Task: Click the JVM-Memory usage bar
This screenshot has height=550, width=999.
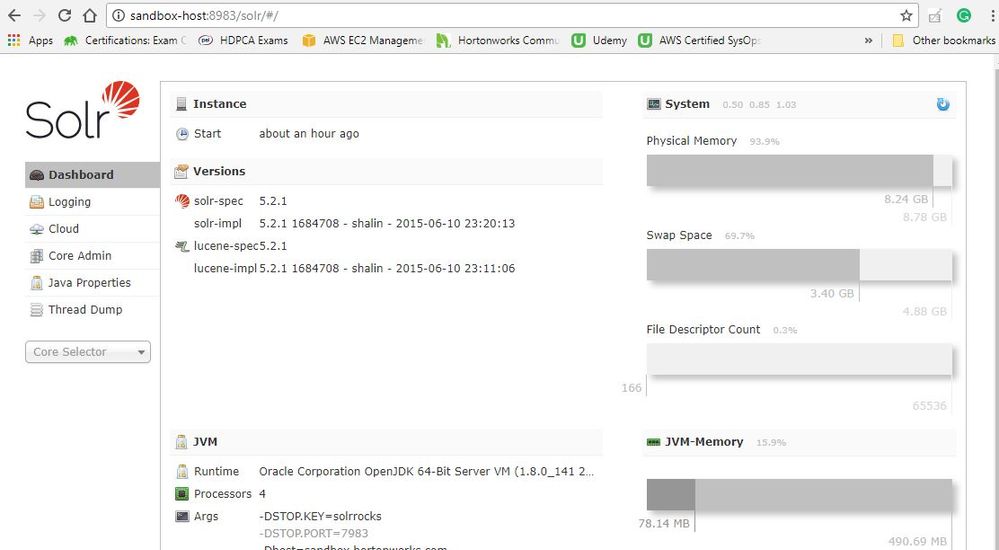Action: point(799,495)
